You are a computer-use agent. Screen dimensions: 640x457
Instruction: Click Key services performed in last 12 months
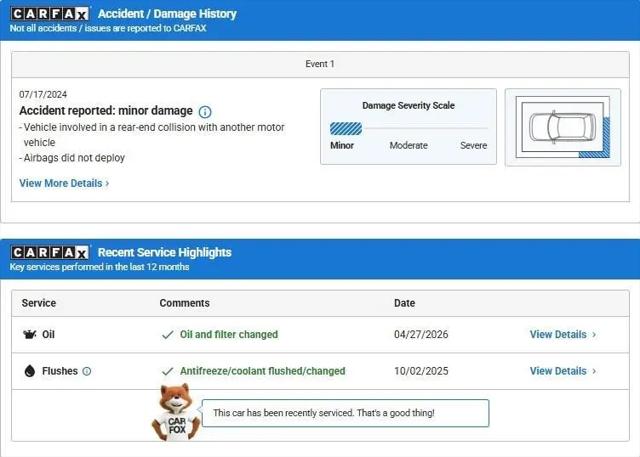point(99,267)
